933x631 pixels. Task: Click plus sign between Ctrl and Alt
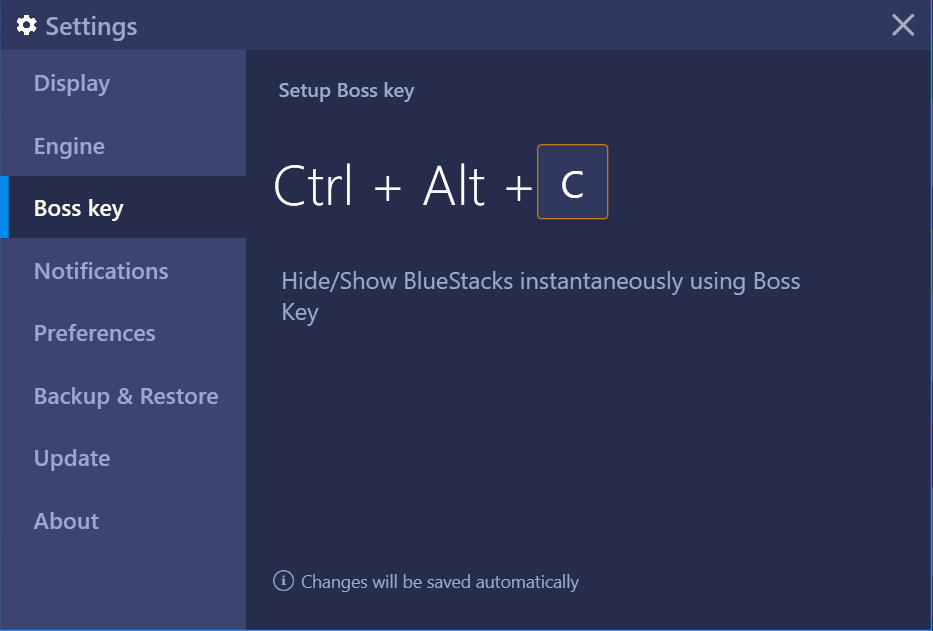pos(388,187)
